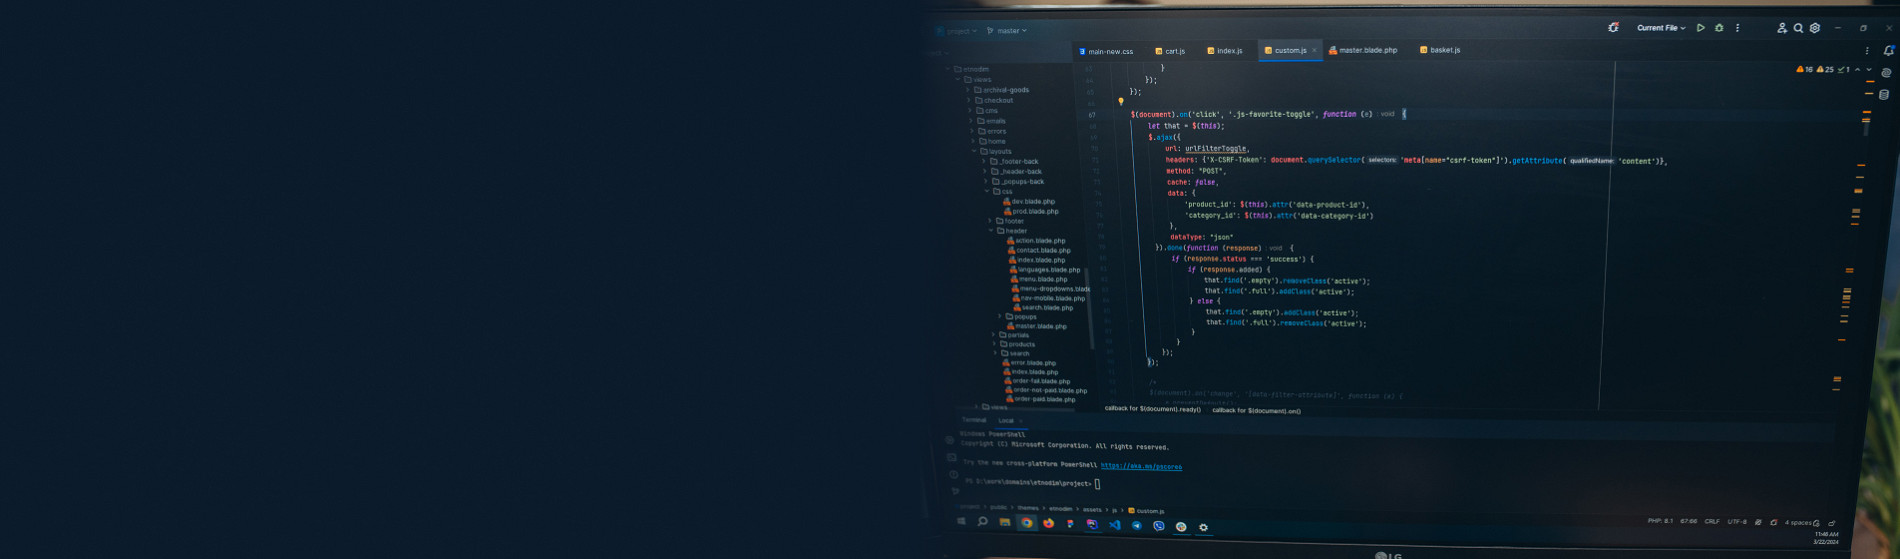Image resolution: width=1900 pixels, height=559 pixels.
Task: Open Search Everywhere magnifier in the title bar
Action: [1798, 28]
